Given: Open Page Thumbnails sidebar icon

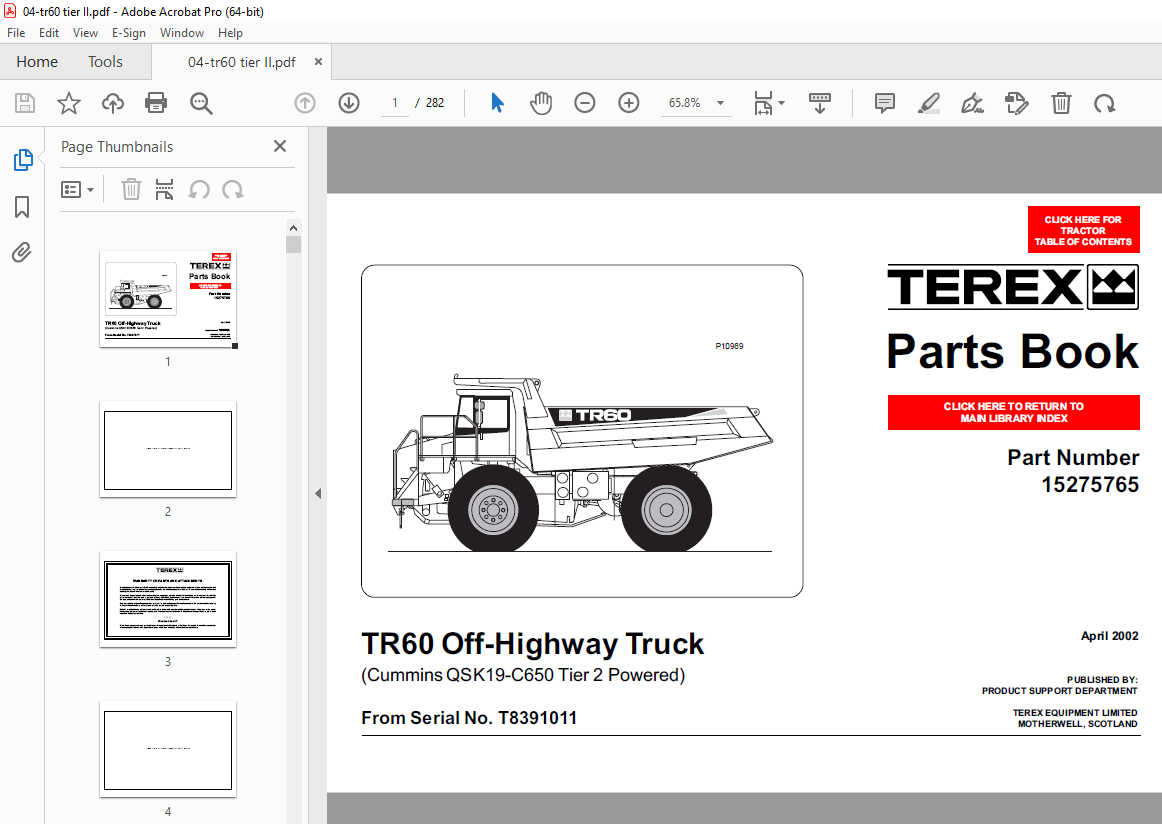Looking at the screenshot, I should [23, 159].
